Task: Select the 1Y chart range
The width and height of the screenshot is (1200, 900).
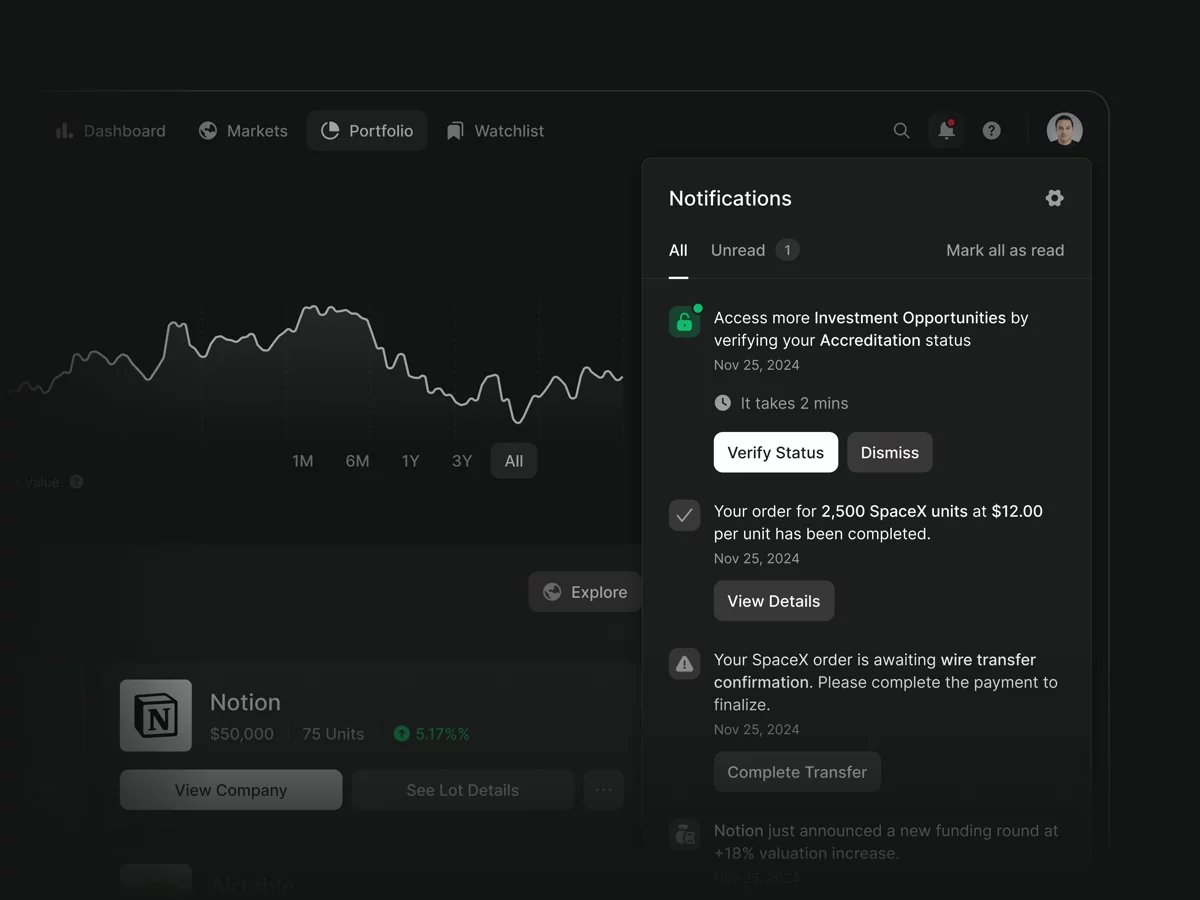Action: [410, 461]
